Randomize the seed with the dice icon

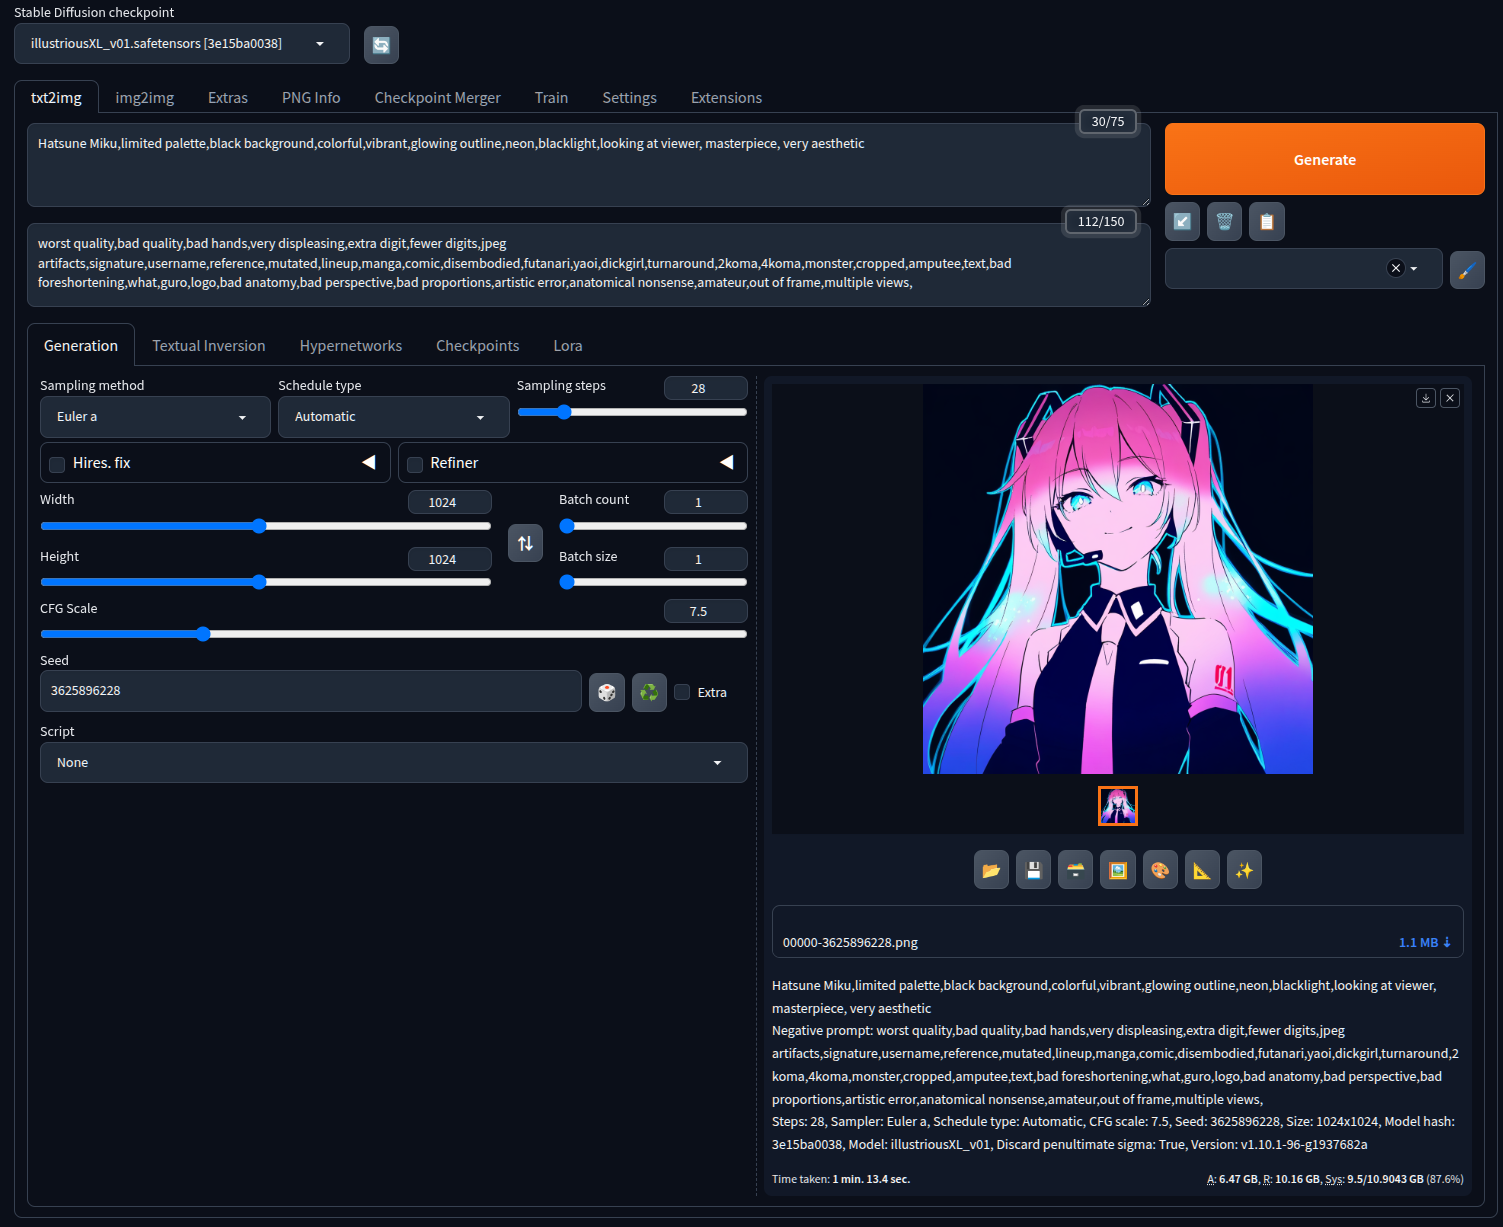coord(607,692)
